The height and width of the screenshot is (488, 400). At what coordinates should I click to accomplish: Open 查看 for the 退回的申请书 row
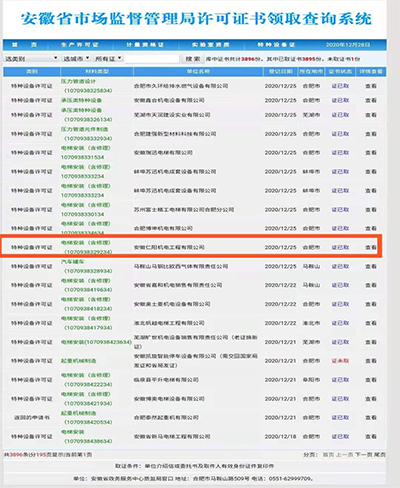click(x=371, y=418)
